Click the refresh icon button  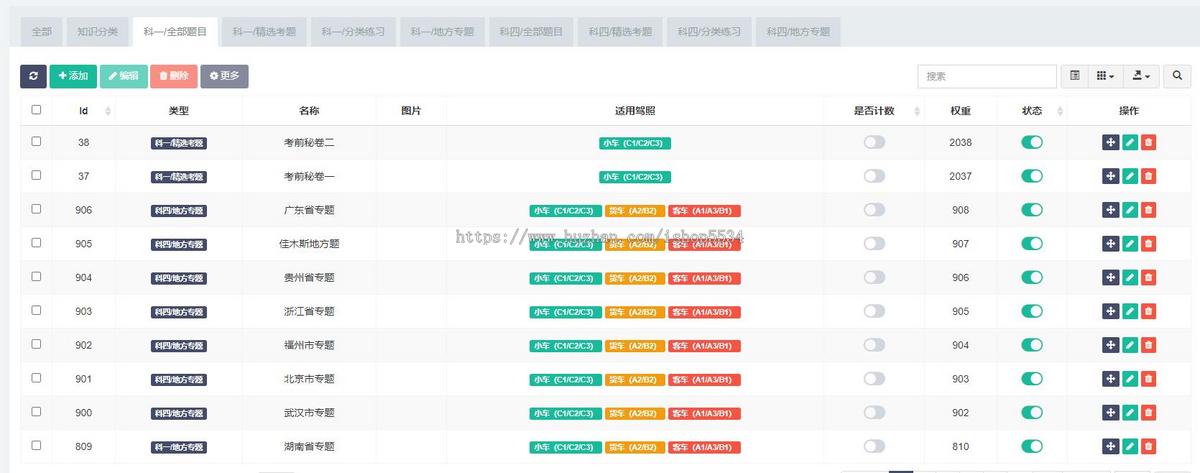(x=33, y=76)
